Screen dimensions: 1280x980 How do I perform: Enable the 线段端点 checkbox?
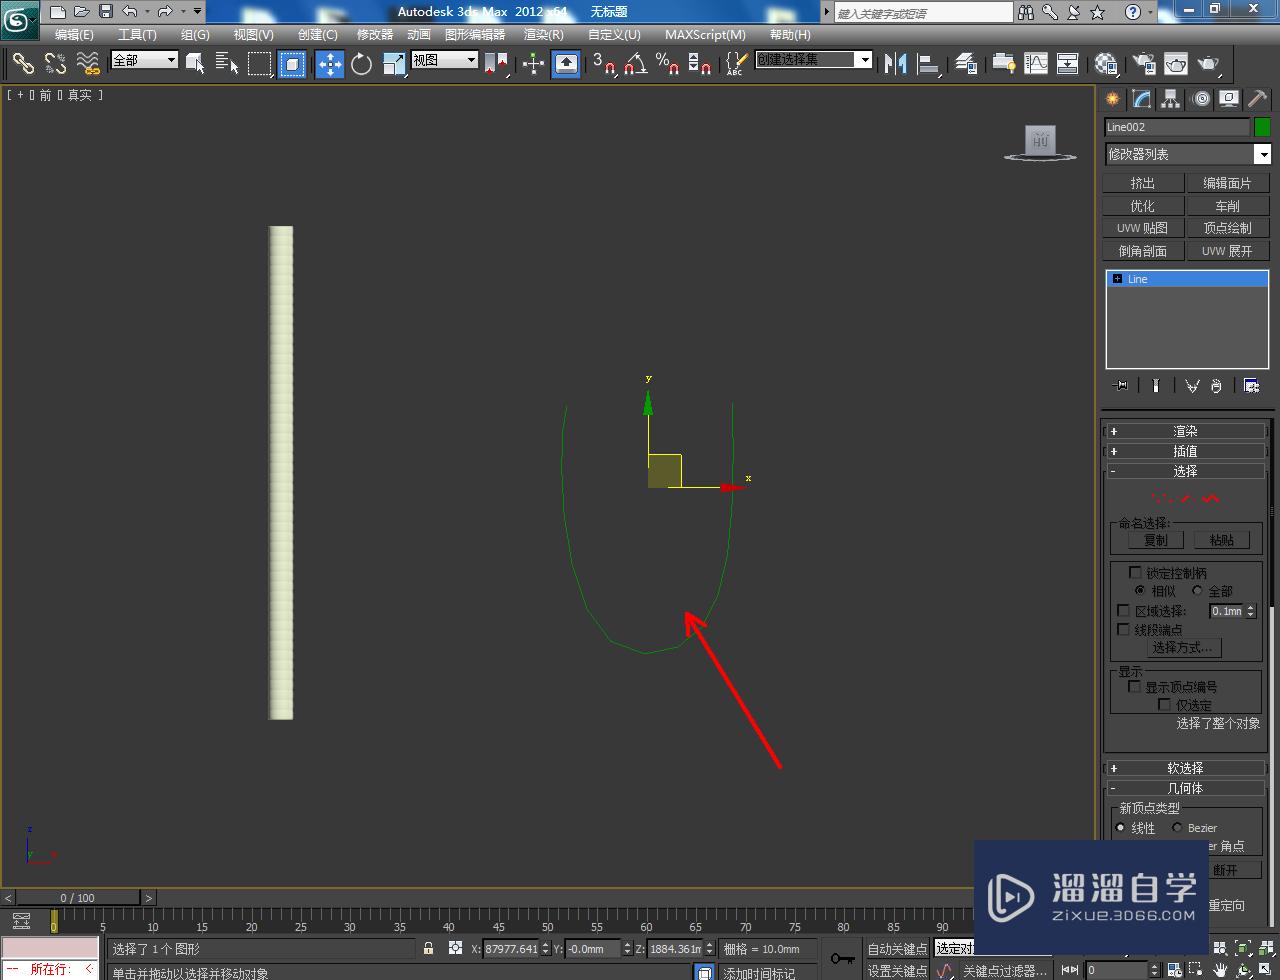[1124, 630]
